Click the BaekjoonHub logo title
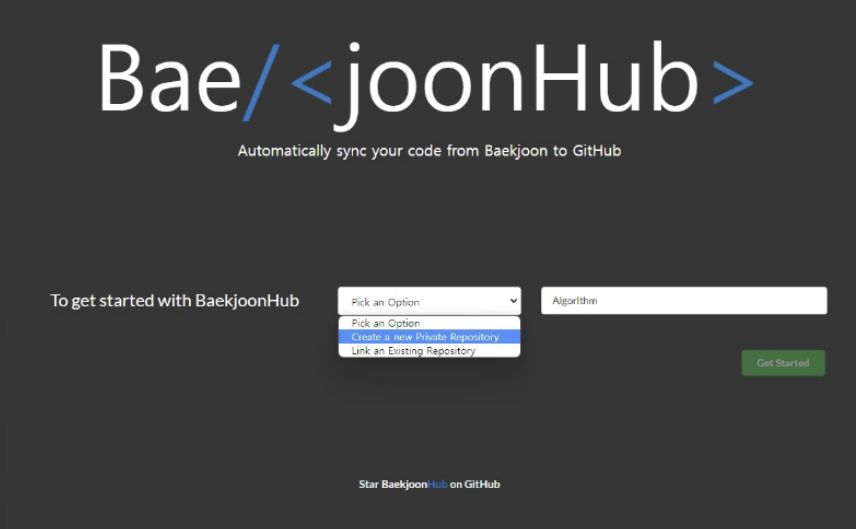Viewport: 856px width, 529px height. tap(426, 85)
